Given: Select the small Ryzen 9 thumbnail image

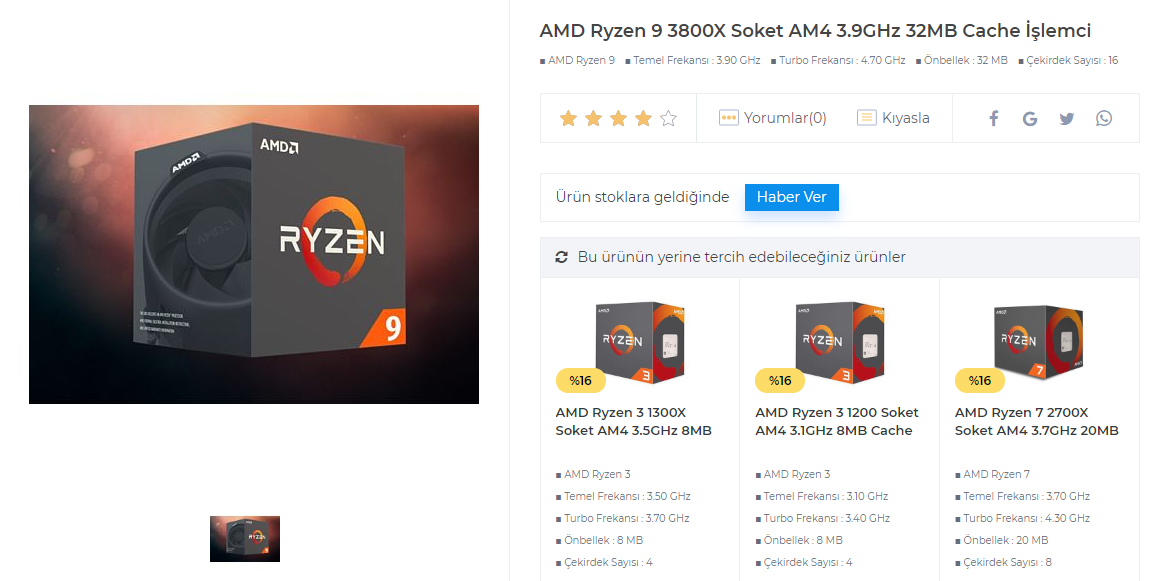Looking at the screenshot, I should [245, 539].
